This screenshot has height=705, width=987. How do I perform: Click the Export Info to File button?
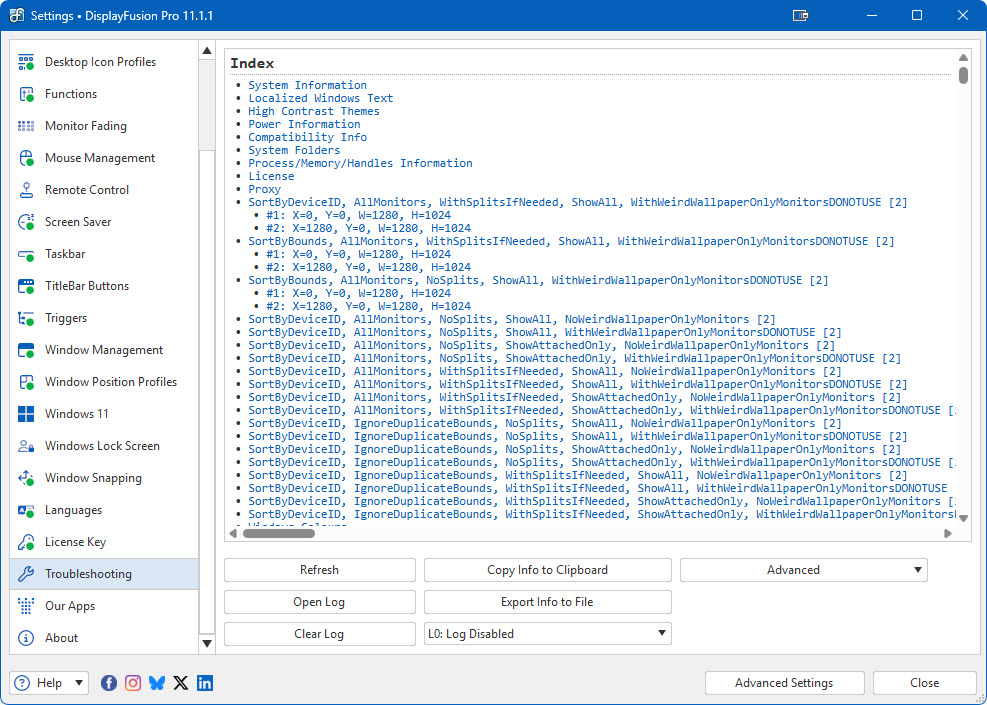(x=547, y=602)
